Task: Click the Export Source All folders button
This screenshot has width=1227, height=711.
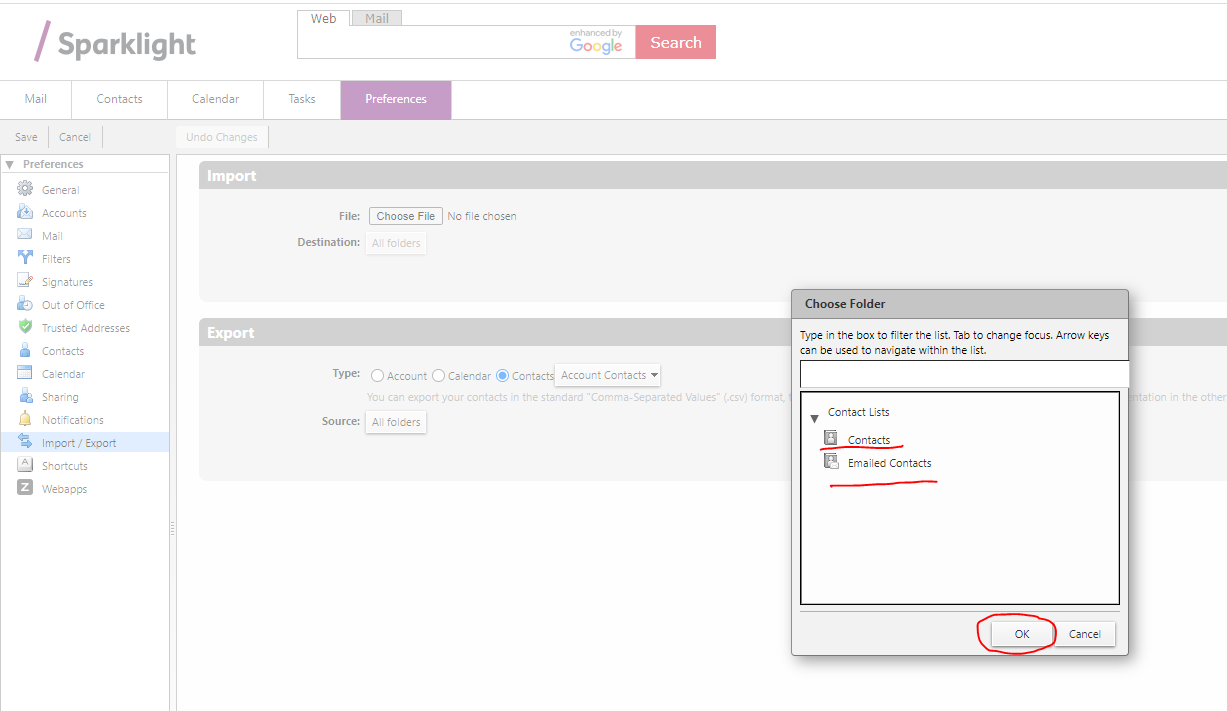Action: click(x=396, y=422)
